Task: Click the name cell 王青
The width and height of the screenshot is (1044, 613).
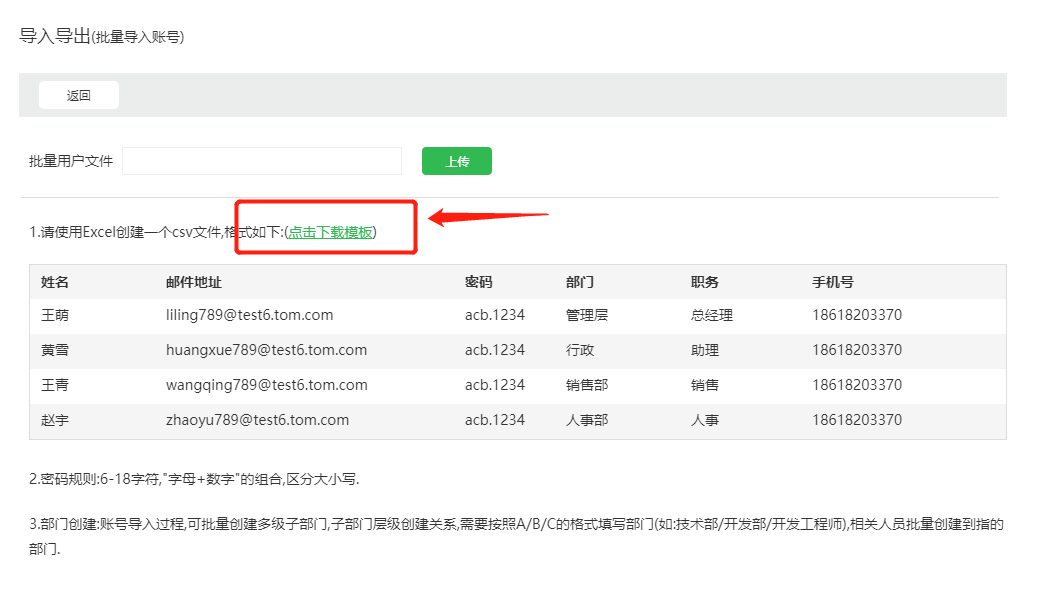Action: click(55, 385)
